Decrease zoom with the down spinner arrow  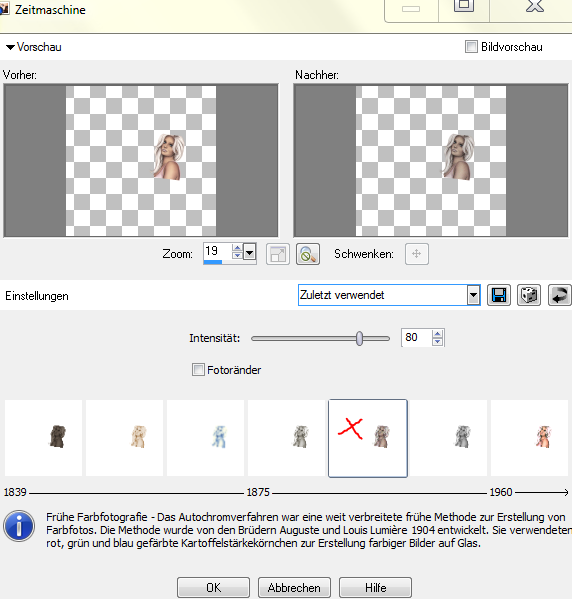pos(237,255)
